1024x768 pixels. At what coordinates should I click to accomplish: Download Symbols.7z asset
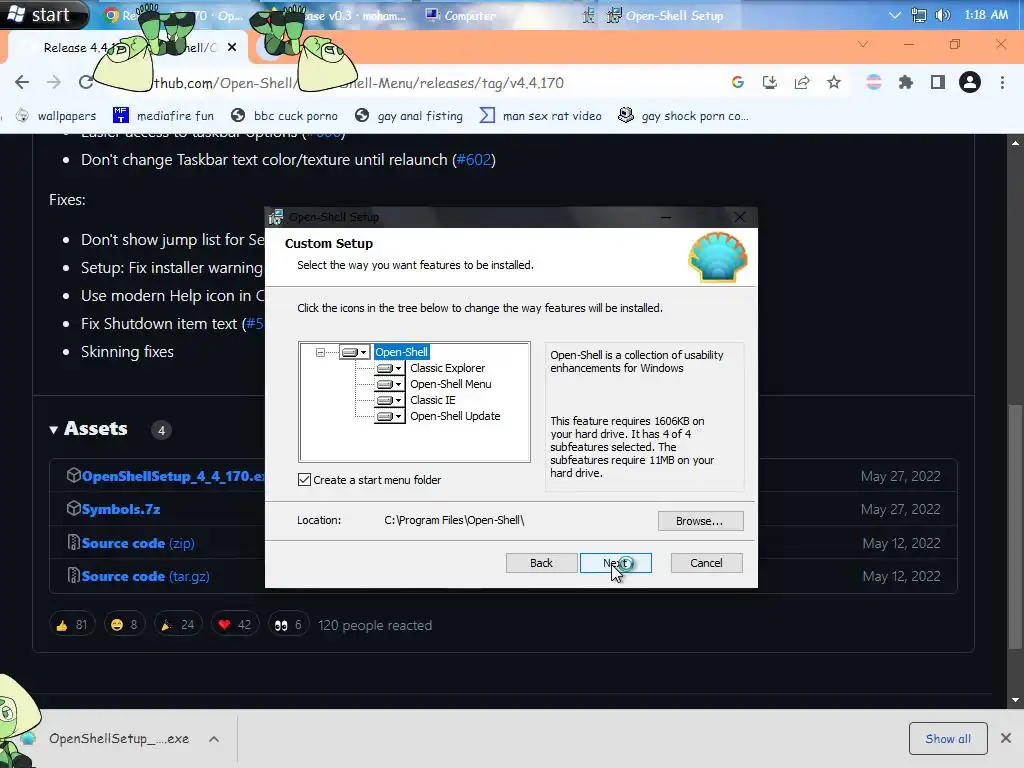pos(121,509)
